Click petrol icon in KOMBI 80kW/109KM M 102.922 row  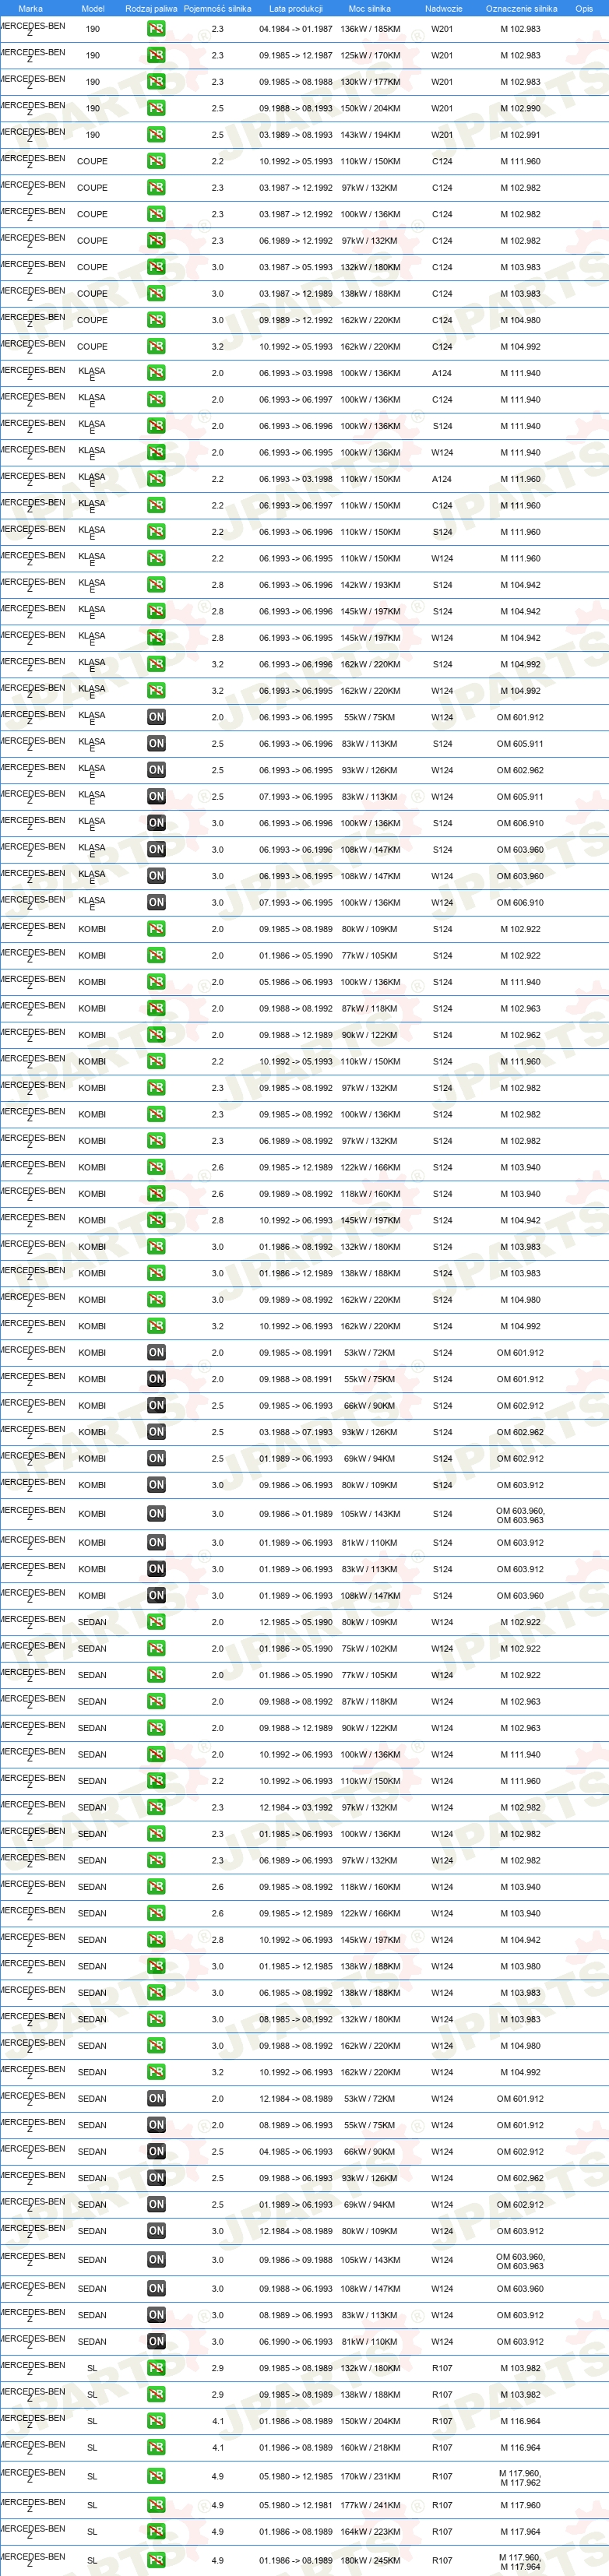coord(156,930)
